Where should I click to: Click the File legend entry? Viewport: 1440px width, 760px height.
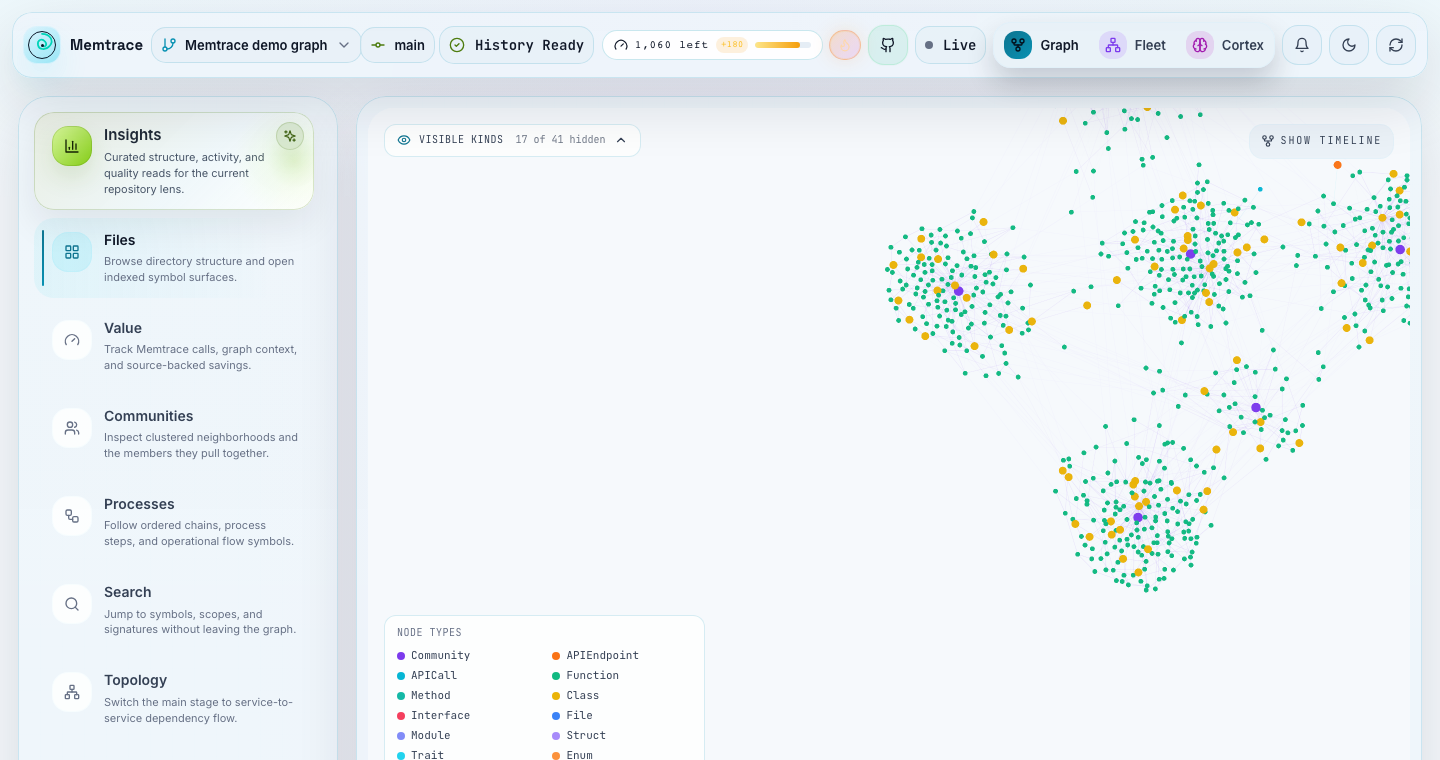[572, 716]
